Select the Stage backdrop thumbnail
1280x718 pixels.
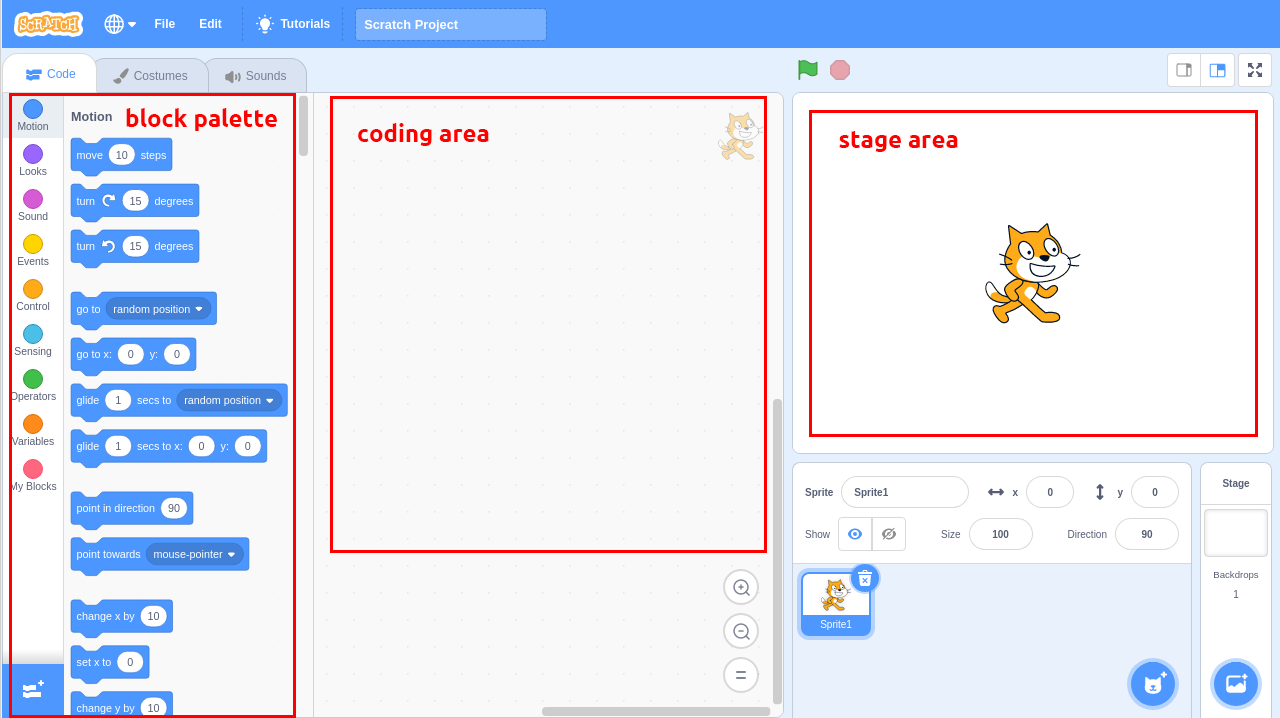(1236, 533)
